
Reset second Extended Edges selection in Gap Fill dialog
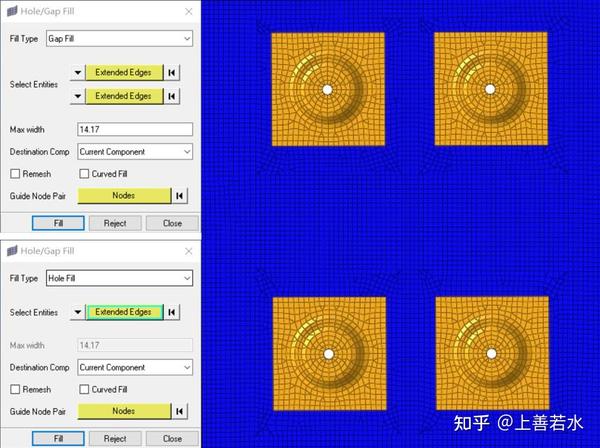(172, 96)
